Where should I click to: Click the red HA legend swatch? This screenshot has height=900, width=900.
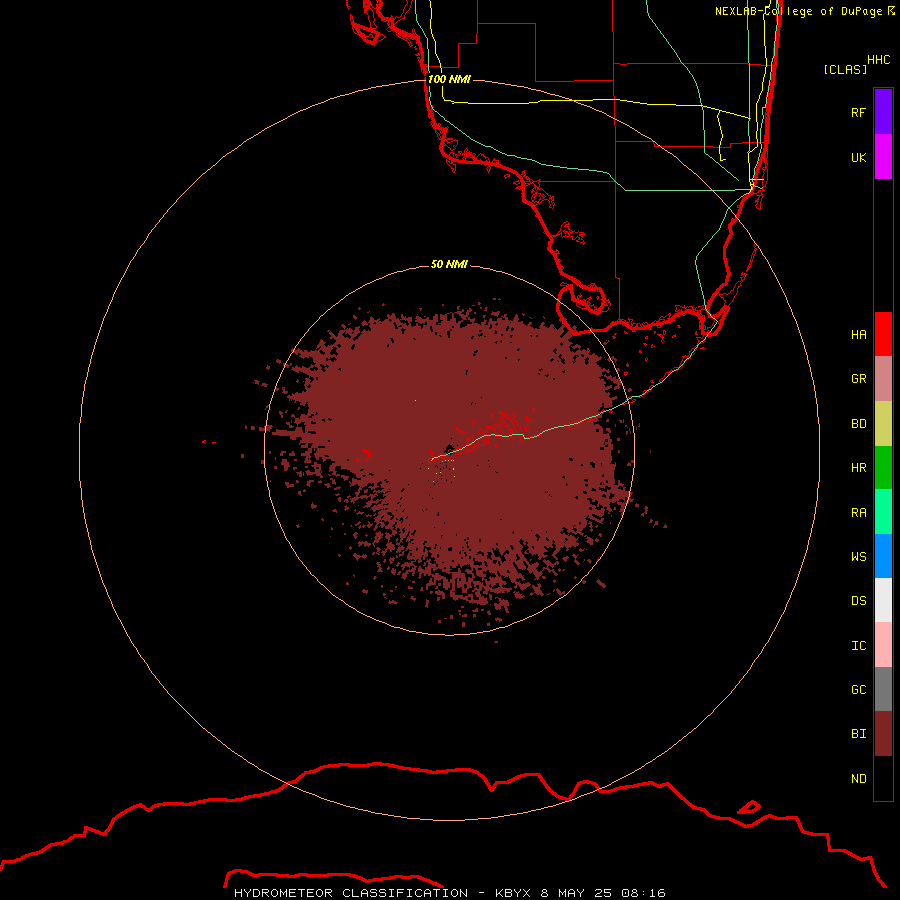883,334
